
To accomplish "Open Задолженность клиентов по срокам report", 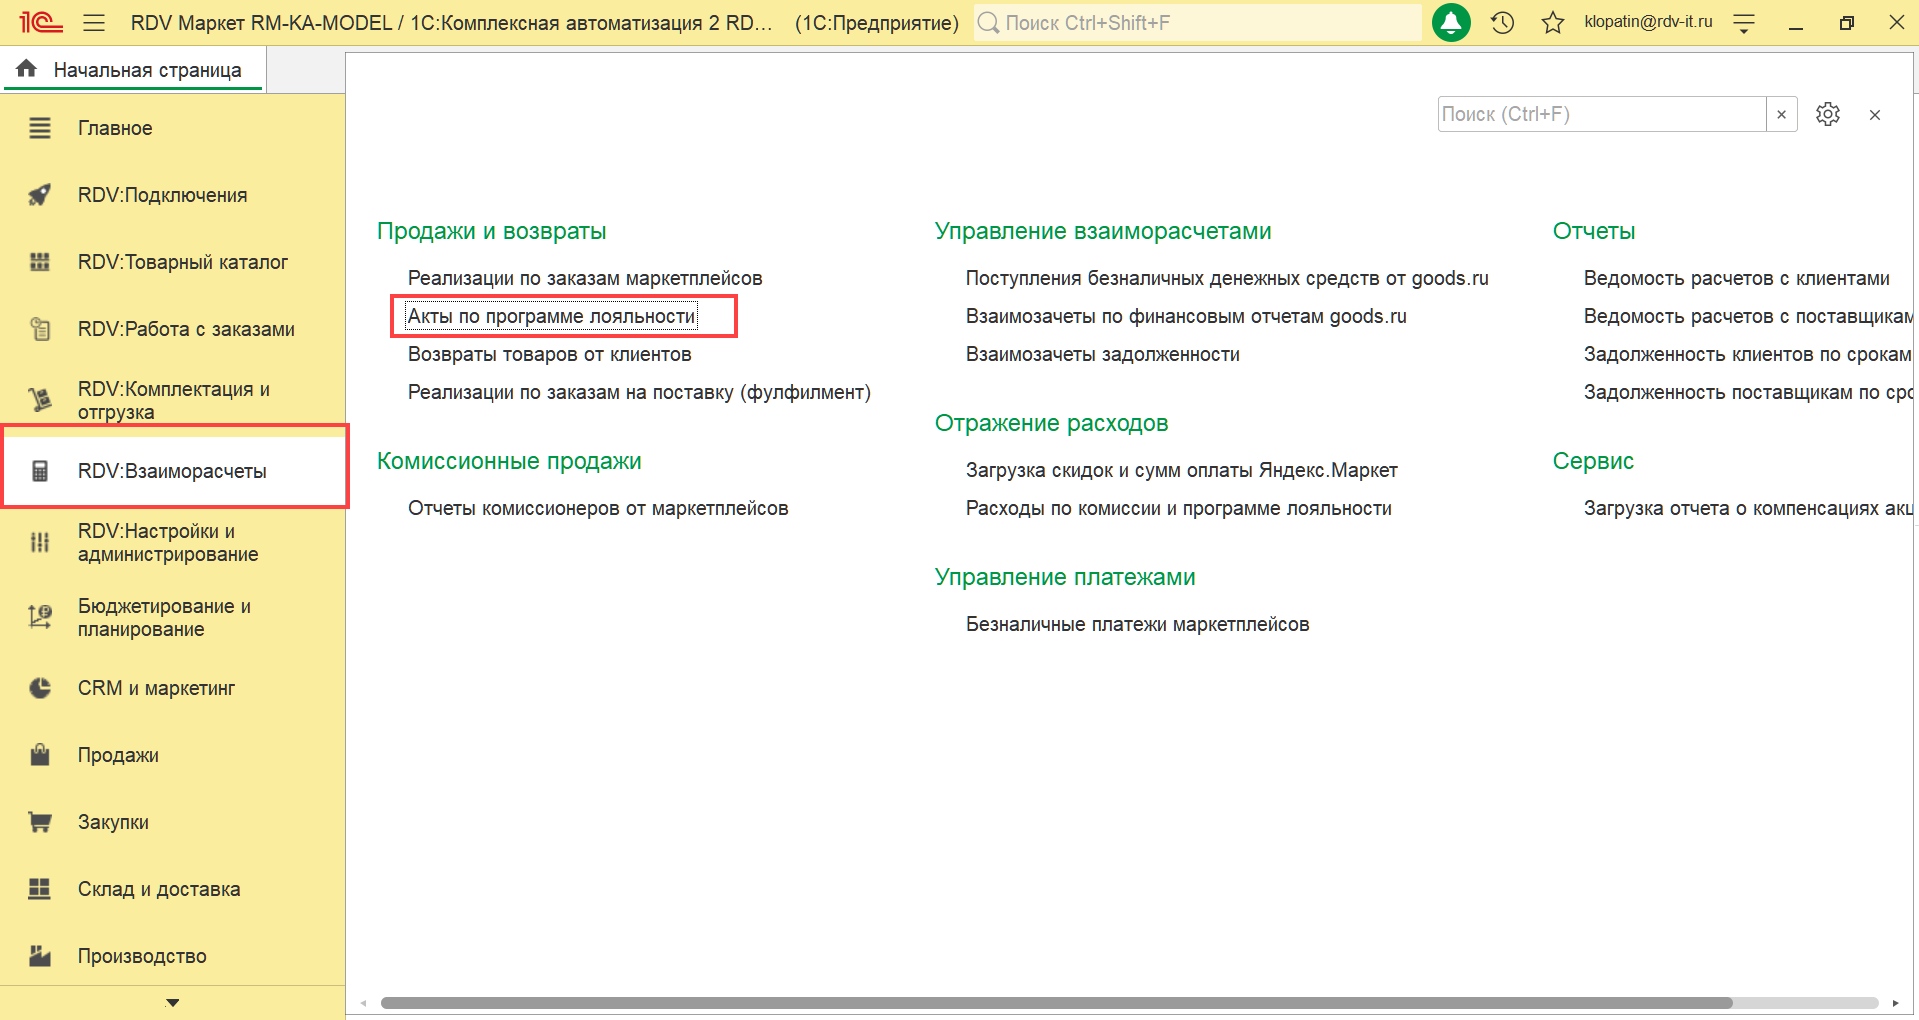I will (x=1748, y=354).
